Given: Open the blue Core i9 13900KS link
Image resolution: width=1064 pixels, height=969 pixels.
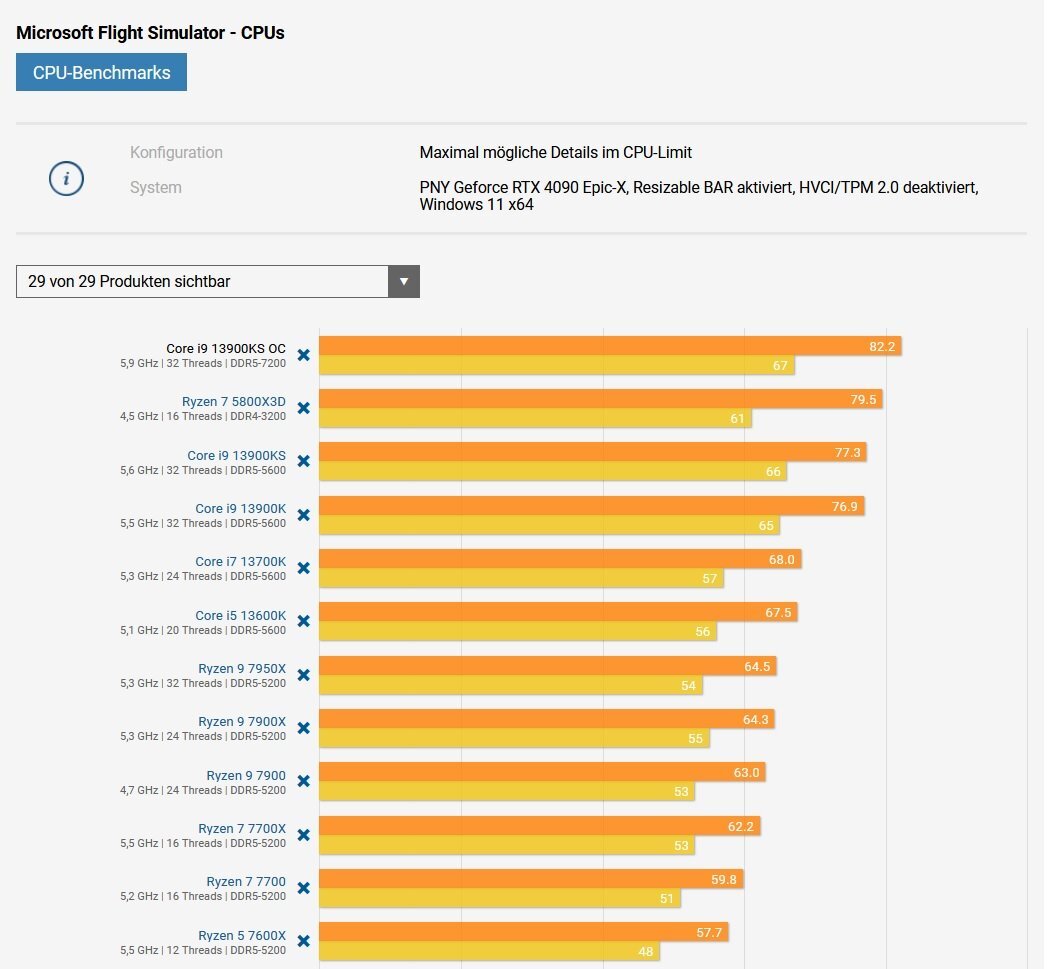Looking at the screenshot, I should click(236, 455).
